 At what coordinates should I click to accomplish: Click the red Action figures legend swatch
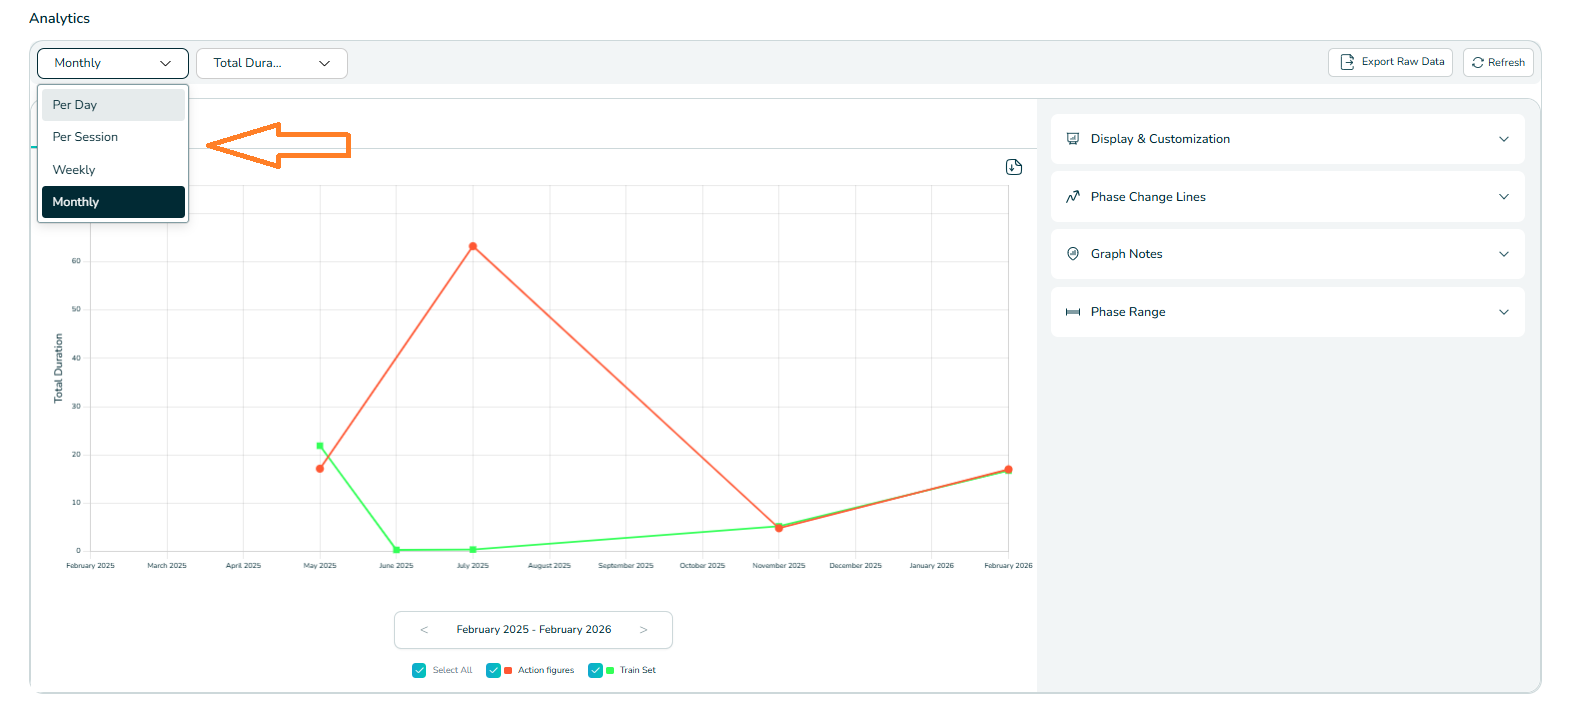[508, 670]
